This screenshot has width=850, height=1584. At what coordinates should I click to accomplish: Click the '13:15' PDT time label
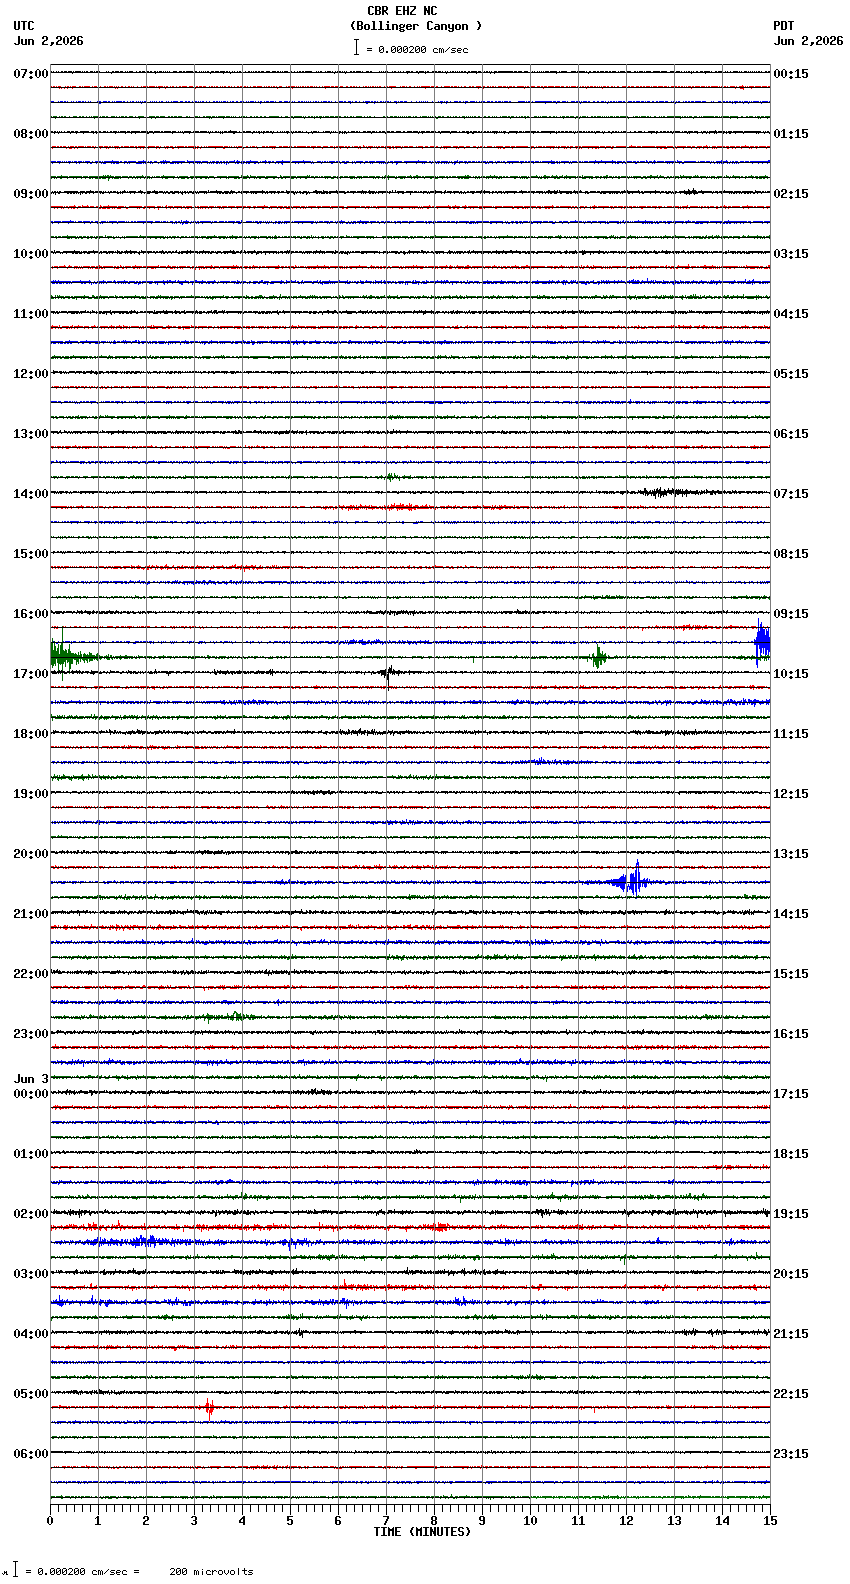(791, 854)
